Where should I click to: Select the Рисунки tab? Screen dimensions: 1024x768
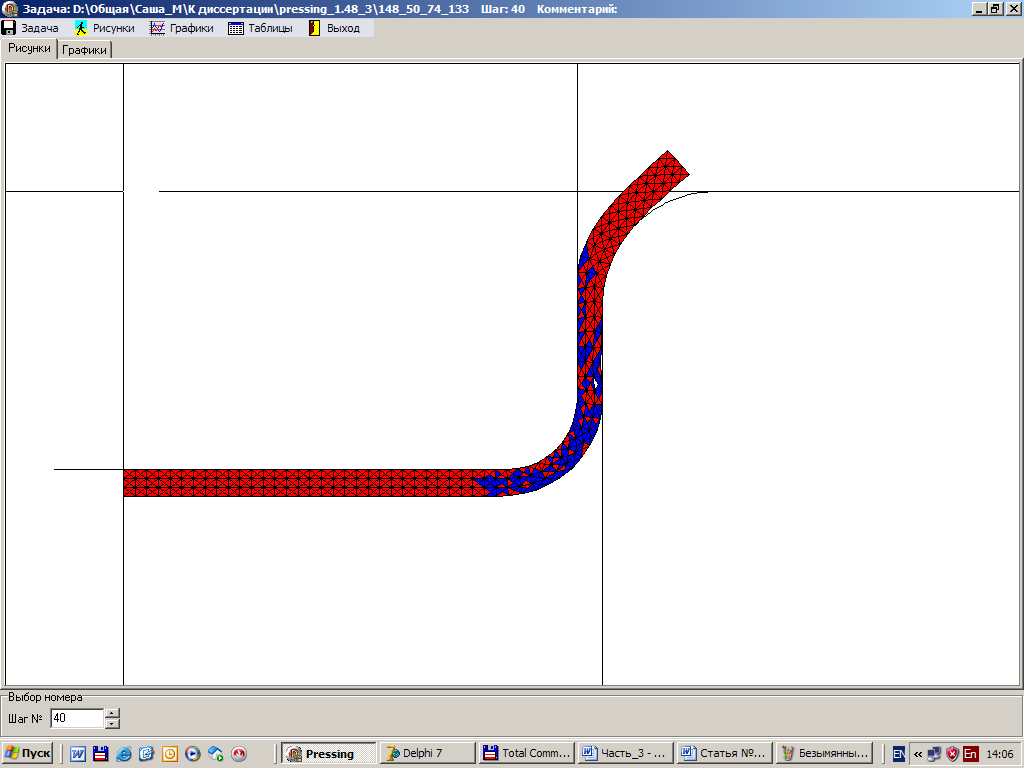(x=29, y=48)
